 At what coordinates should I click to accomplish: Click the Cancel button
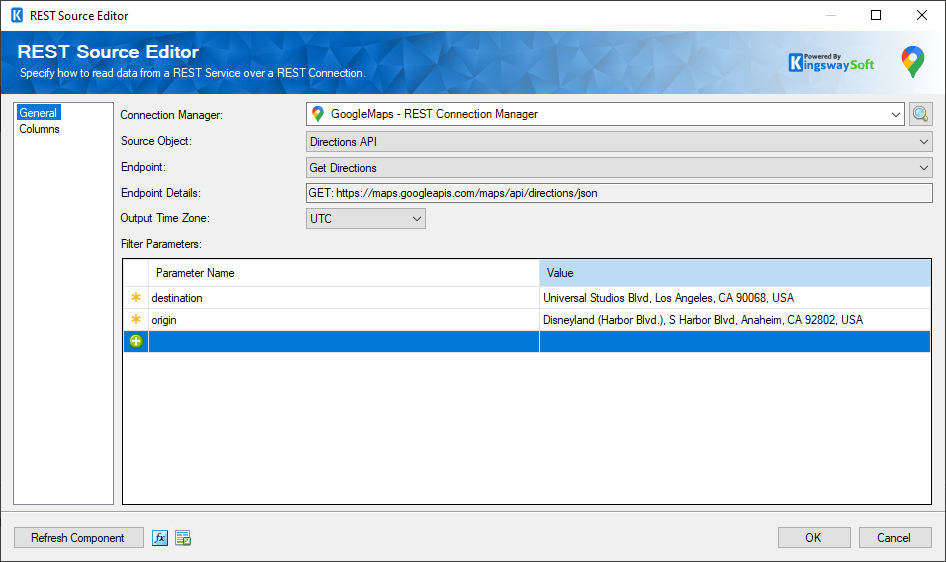(895, 537)
